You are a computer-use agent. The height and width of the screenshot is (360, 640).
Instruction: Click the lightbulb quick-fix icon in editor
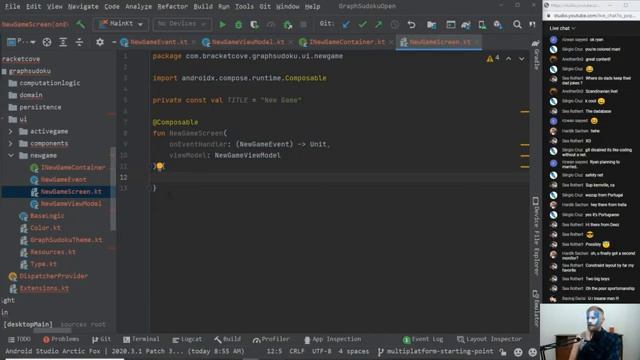pyautogui.click(x=160, y=166)
